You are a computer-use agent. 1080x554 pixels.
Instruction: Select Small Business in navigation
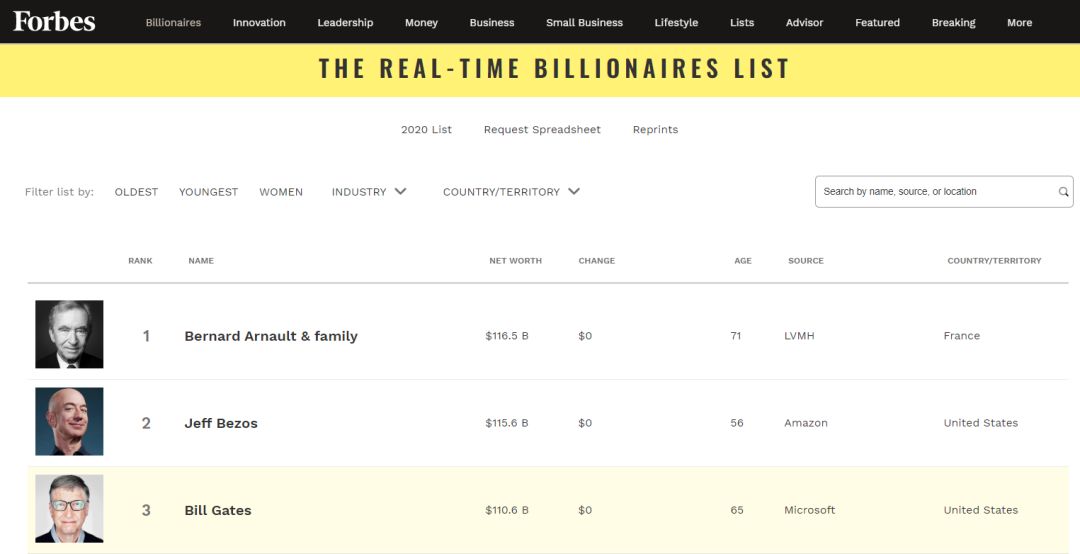tap(584, 23)
